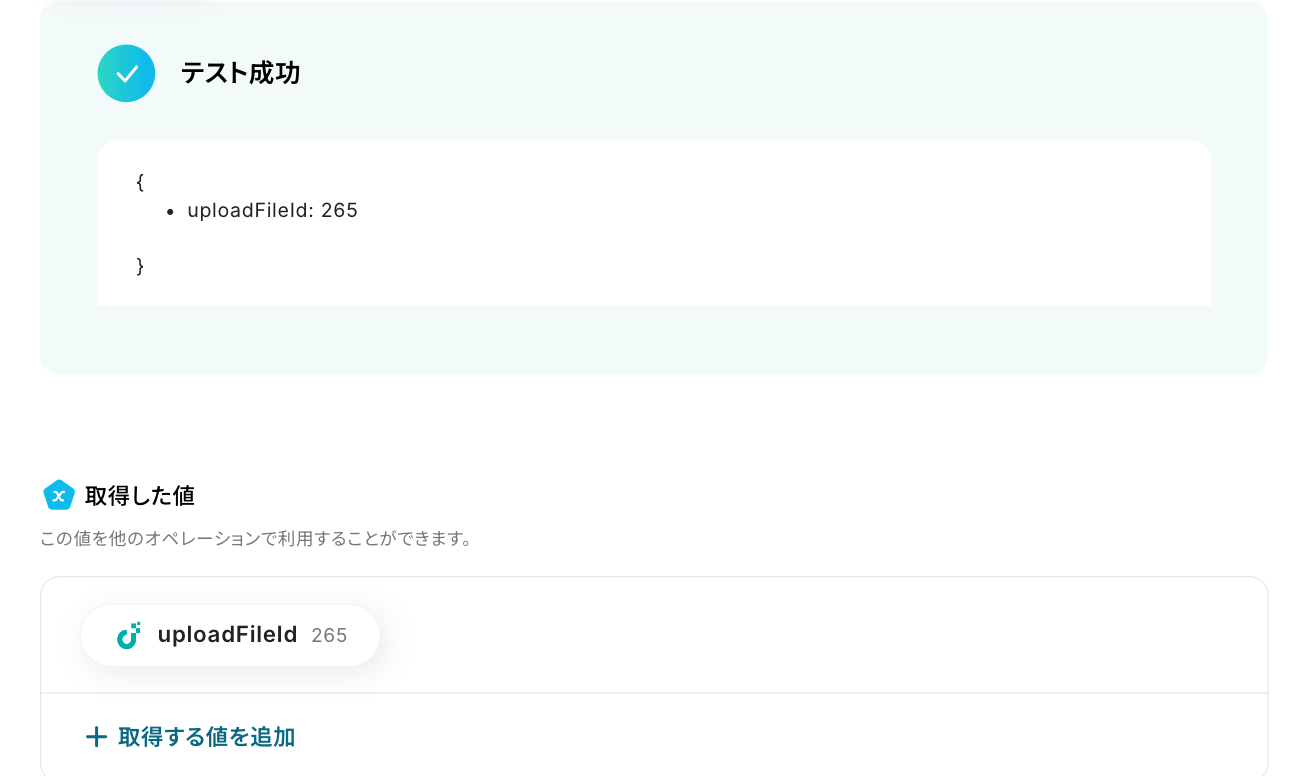Click the opening curly brace in the result
The image size is (1314, 776).
click(140, 182)
